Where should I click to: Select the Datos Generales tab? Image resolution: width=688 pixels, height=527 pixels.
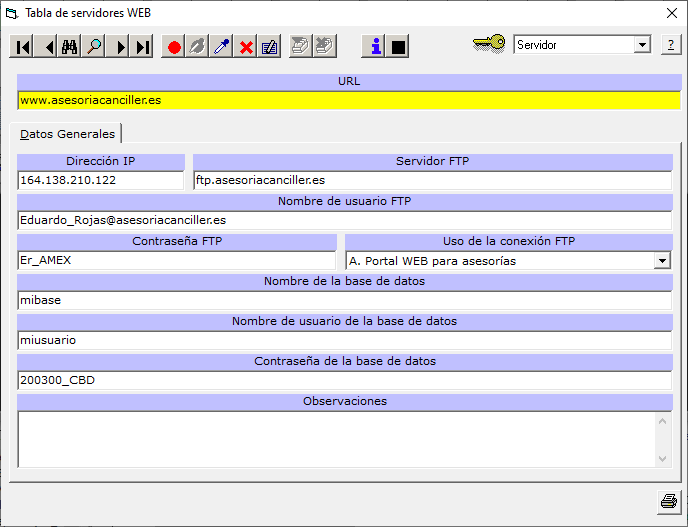pos(68,134)
